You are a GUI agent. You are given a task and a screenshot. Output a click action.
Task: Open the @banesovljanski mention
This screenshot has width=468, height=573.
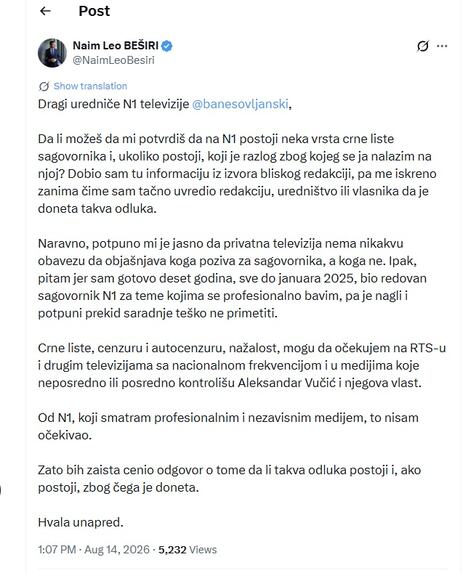[x=240, y=104]
